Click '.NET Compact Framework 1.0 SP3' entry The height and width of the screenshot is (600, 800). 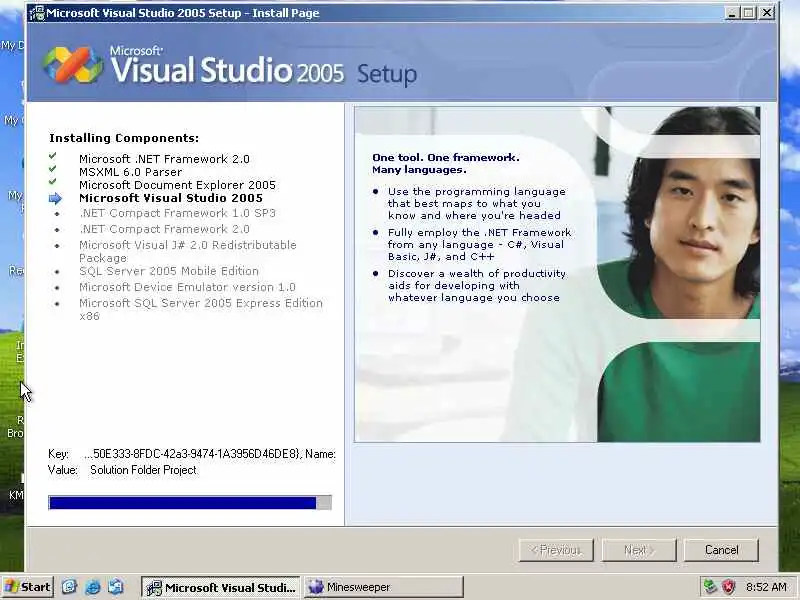178,213
